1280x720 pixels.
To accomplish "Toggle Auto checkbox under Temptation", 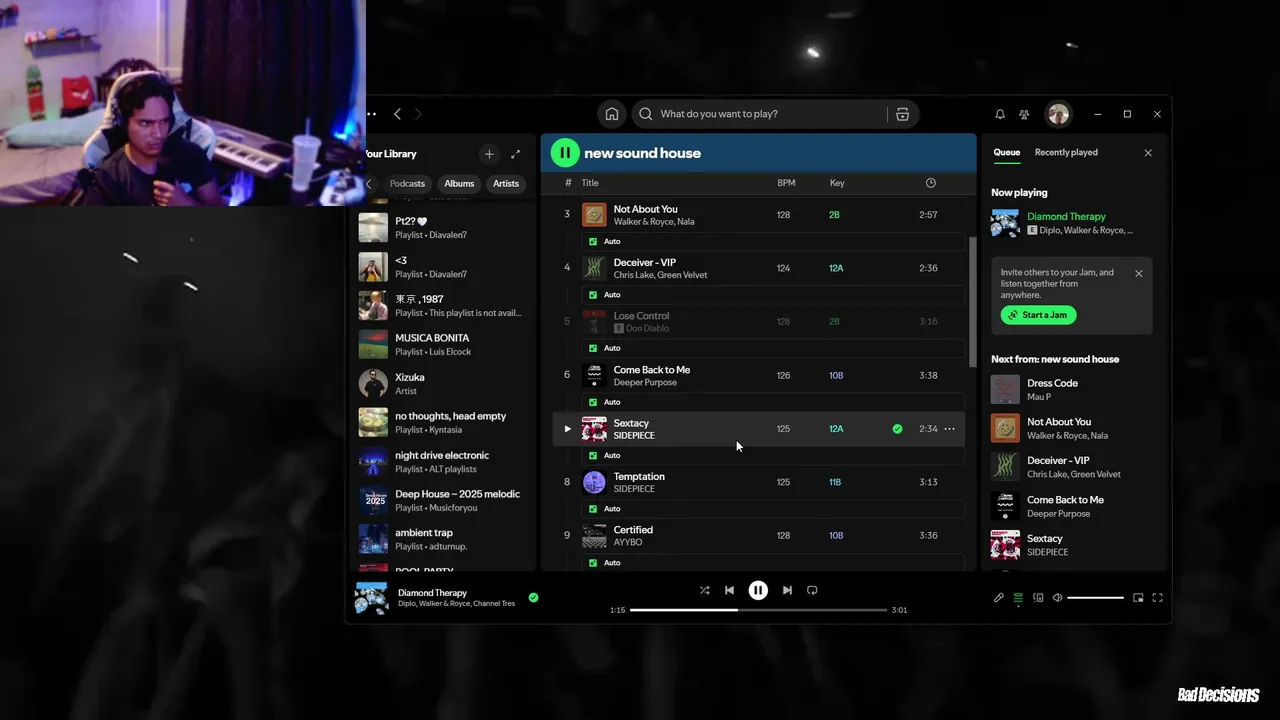I will pyautogui.click(x=593, y=509).
